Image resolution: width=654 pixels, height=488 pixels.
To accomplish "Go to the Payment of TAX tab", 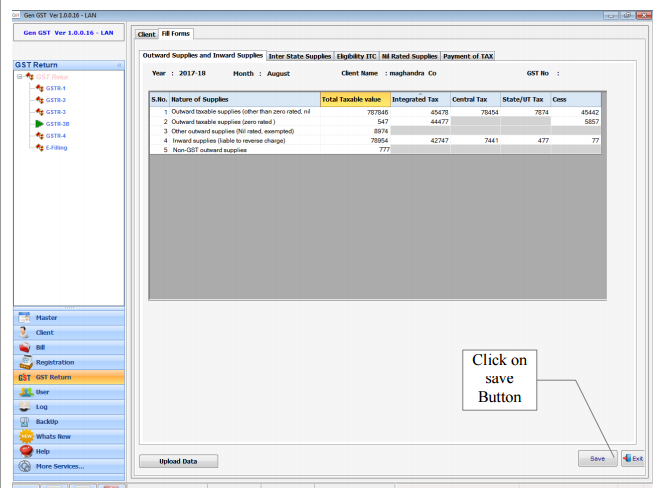I will click(468, 56).
